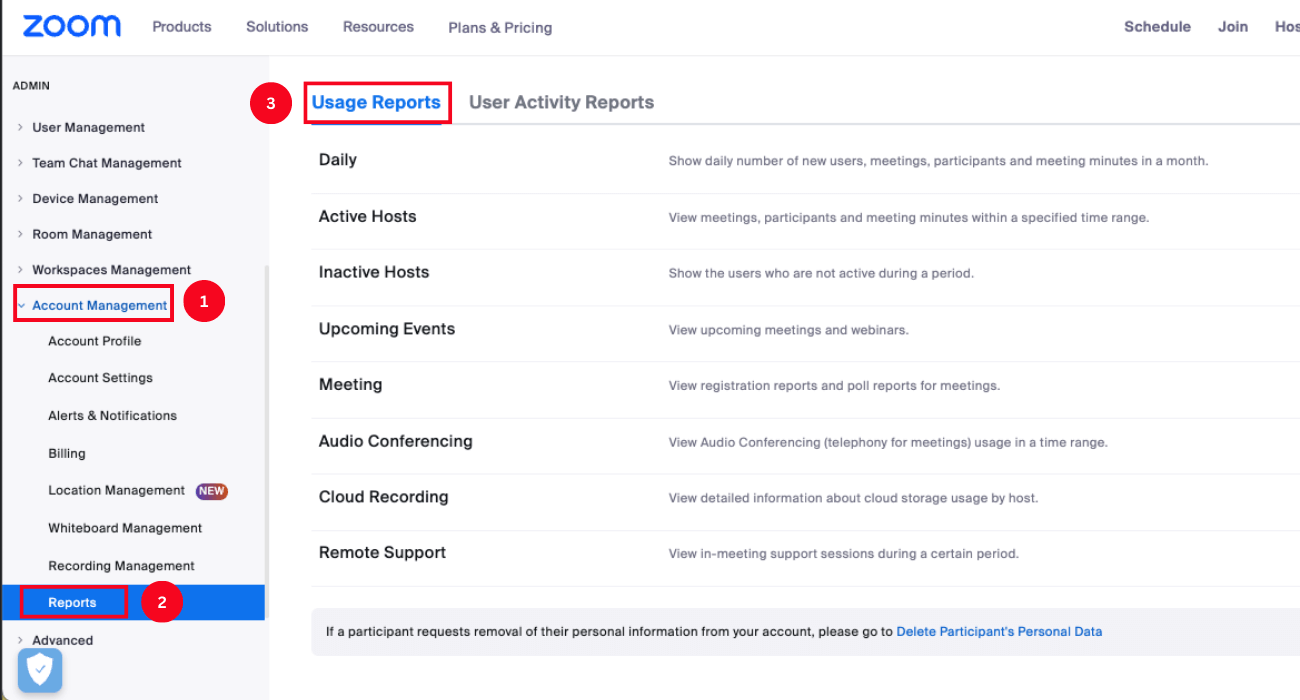This screenshot has width=1300, height=700.
Task: Click the NEW badge beside Location Management
Action: click(x=211, y=491)
